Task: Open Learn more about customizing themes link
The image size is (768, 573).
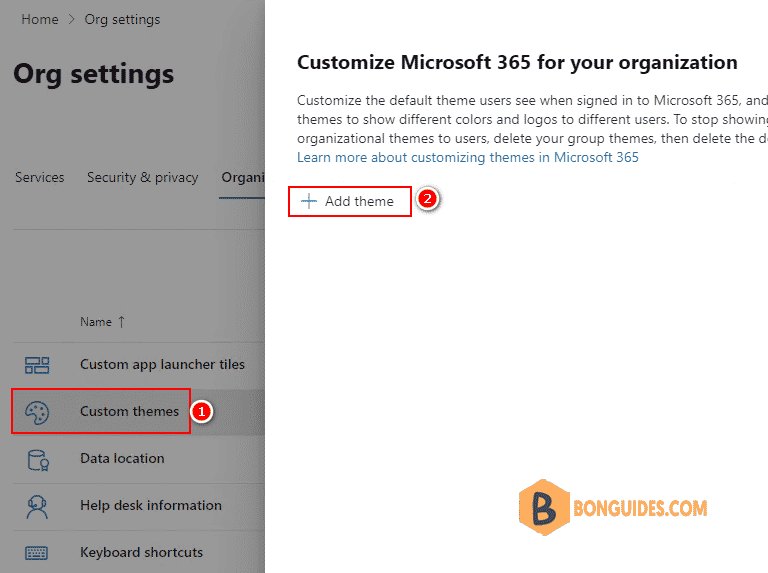Action: [x=468, y=157]
